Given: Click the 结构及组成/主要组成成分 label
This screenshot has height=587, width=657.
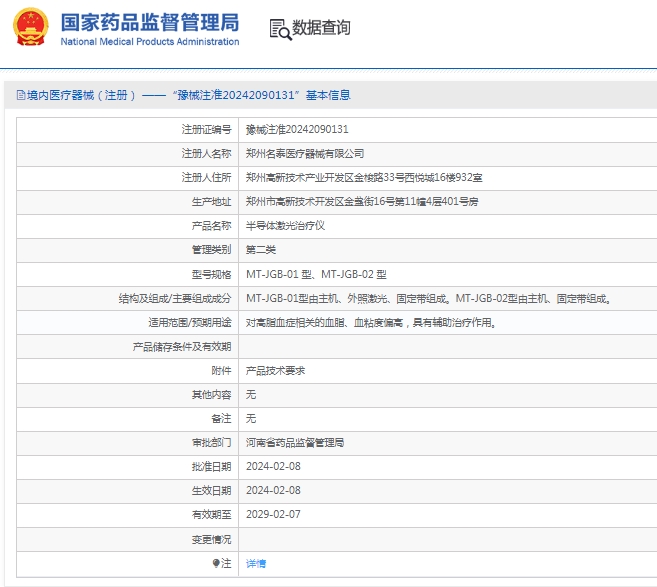Looking at the screenshot, I should (175, 298).
